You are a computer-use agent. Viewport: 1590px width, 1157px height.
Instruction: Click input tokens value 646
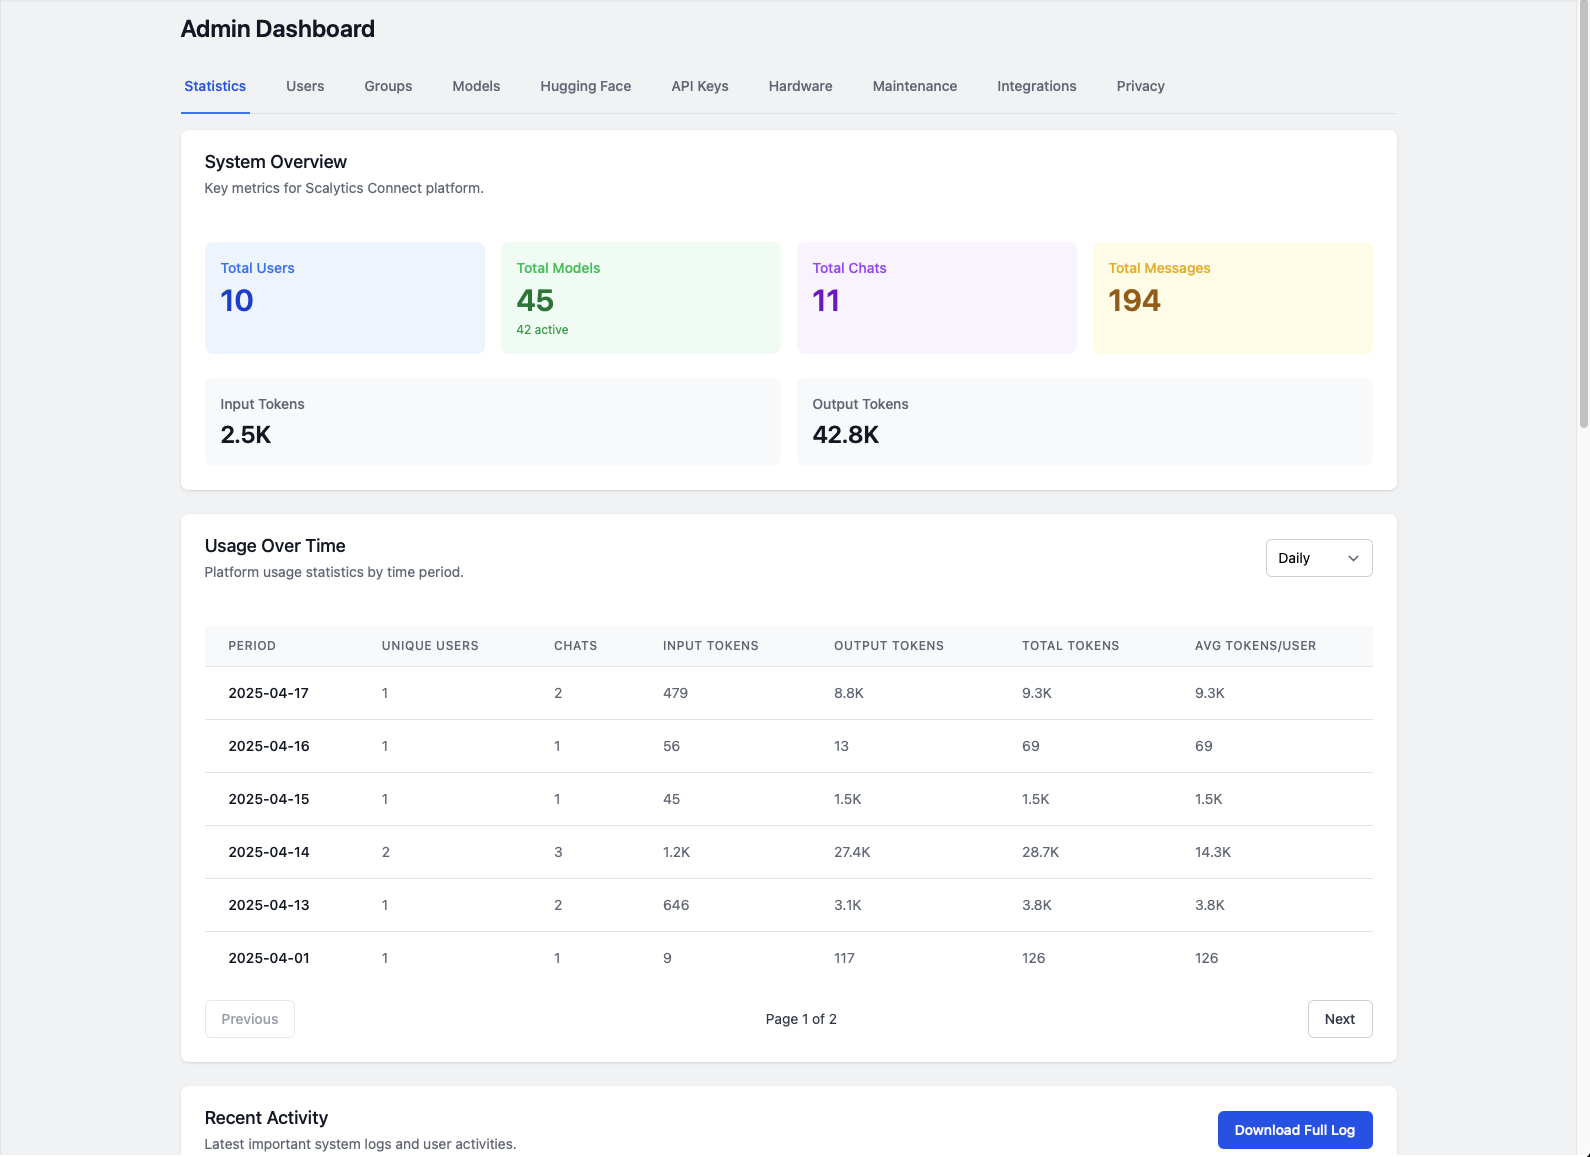click(676, 905)
